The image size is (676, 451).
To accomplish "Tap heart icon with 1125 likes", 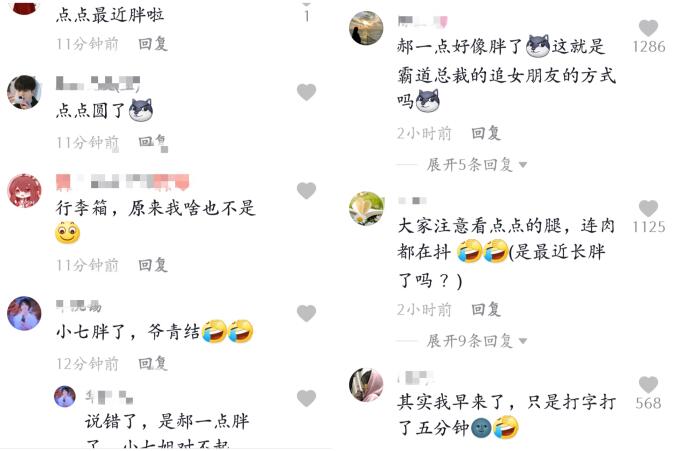I will pos(648,208).
